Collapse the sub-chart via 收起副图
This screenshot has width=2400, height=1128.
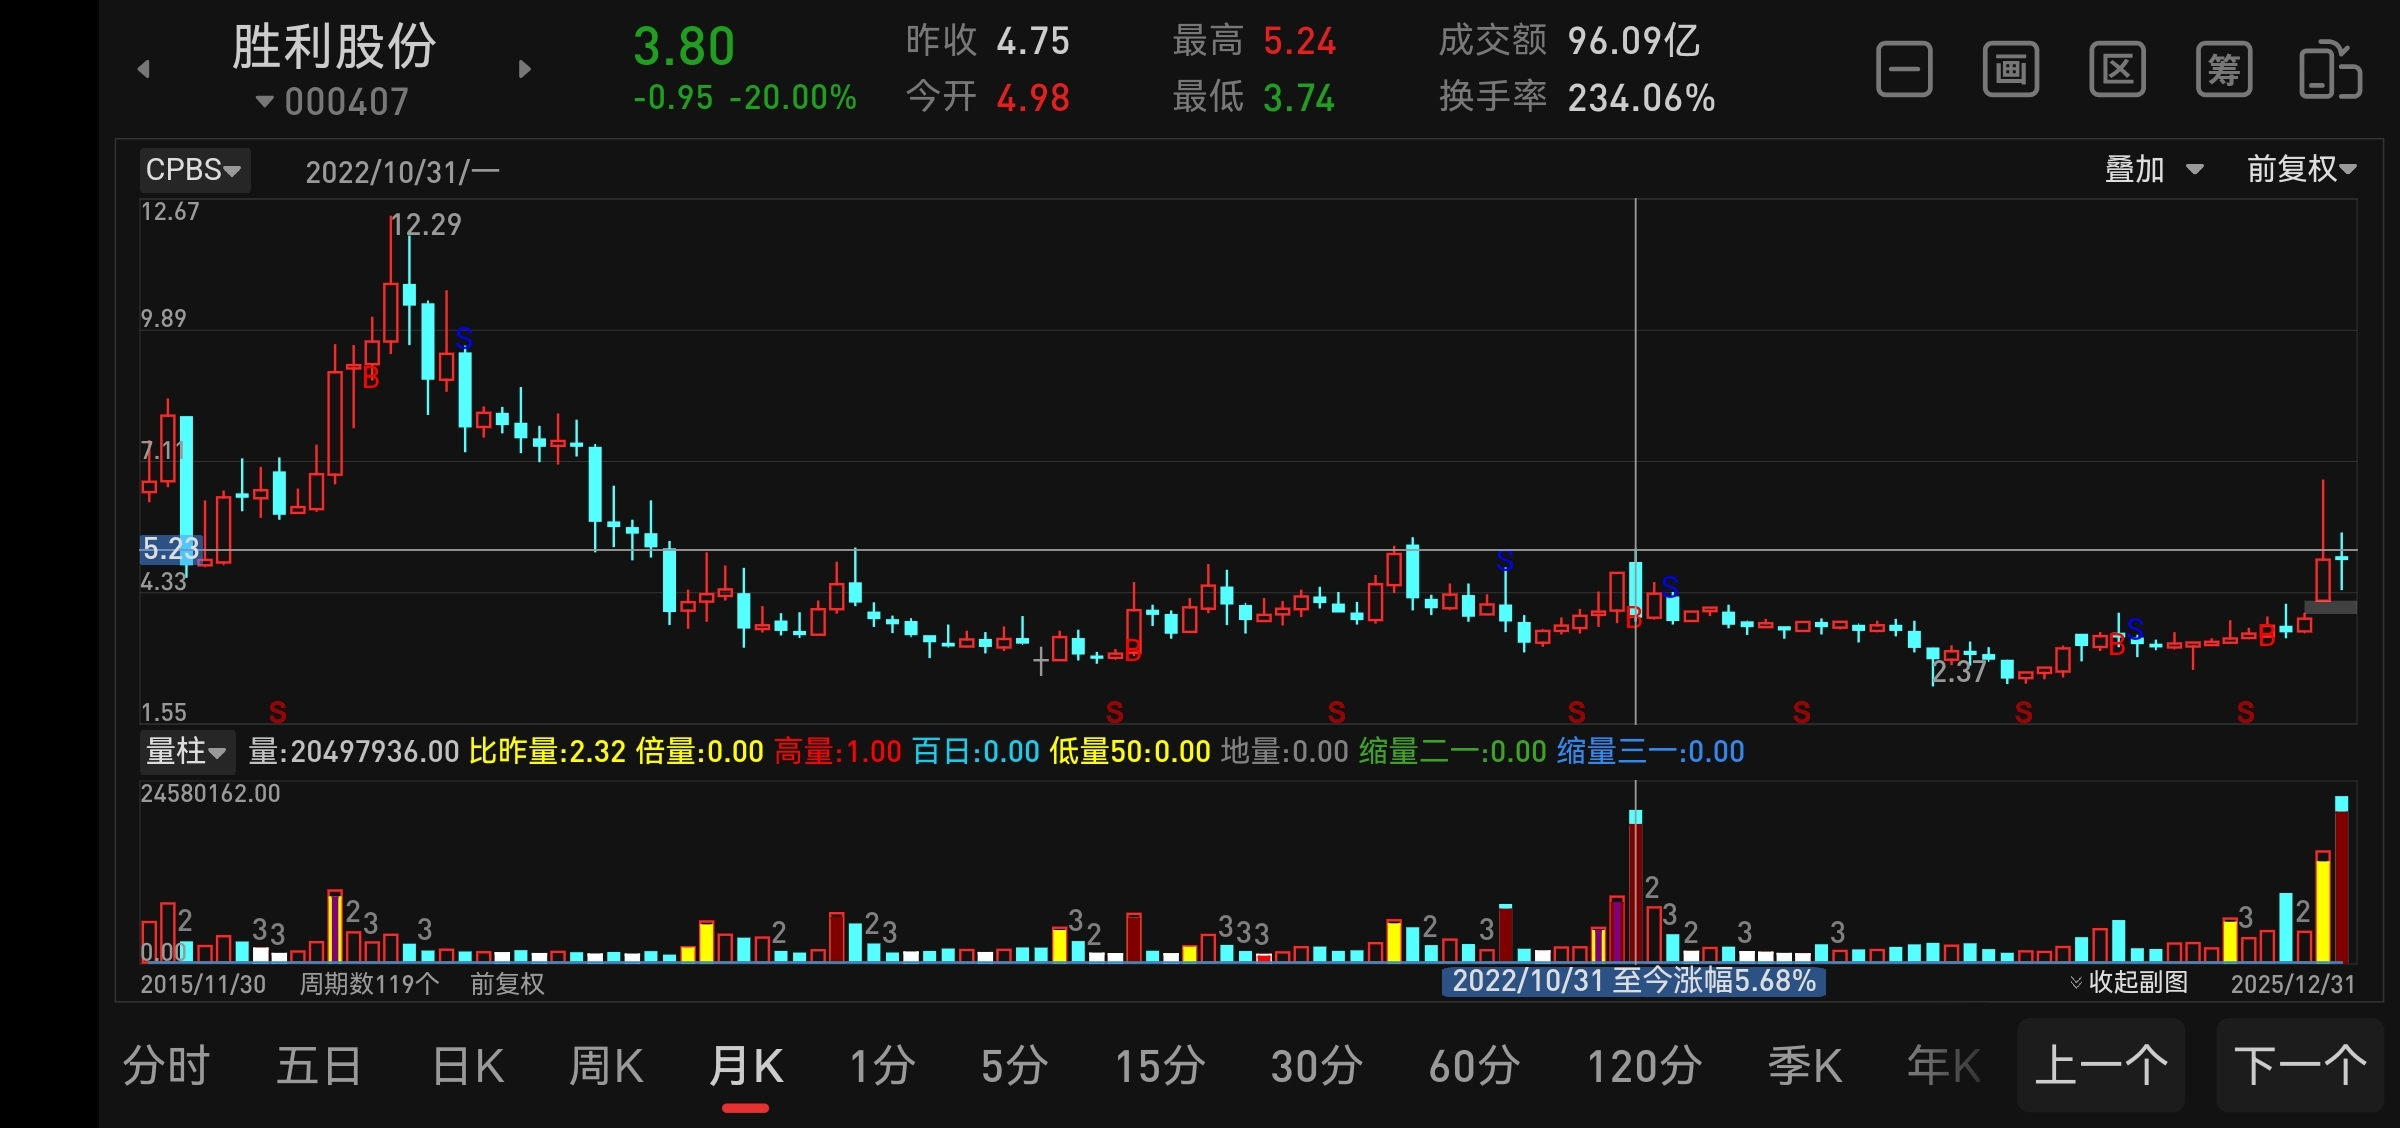click(2129, 982)
